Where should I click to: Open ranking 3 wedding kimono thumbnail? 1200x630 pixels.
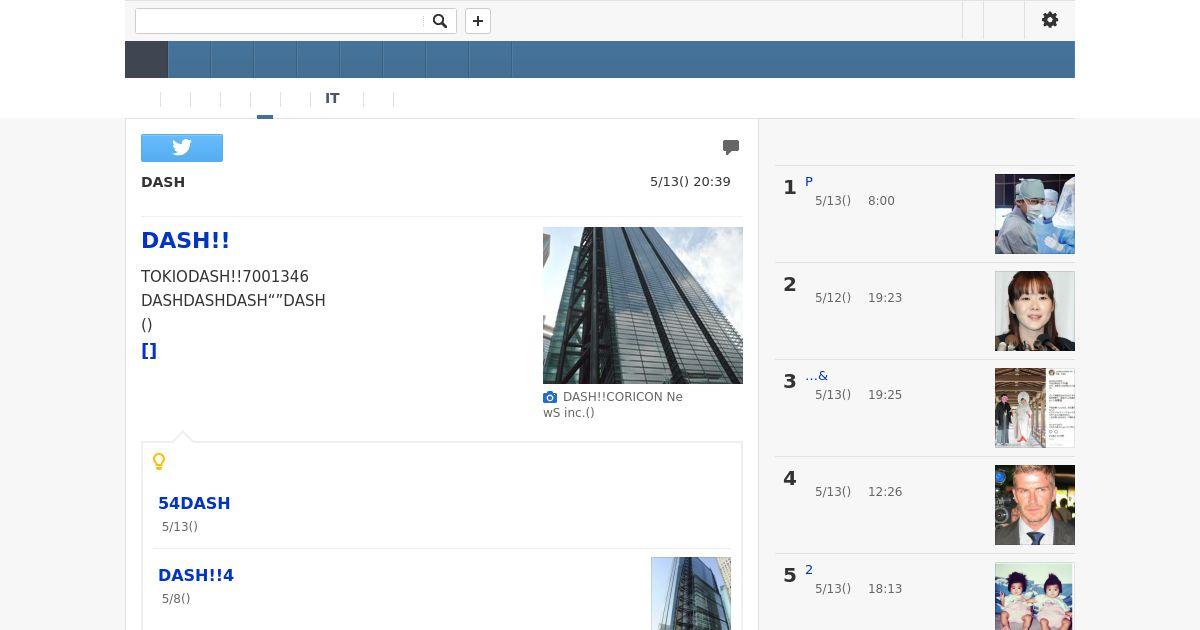click(x=1035, y=408)
